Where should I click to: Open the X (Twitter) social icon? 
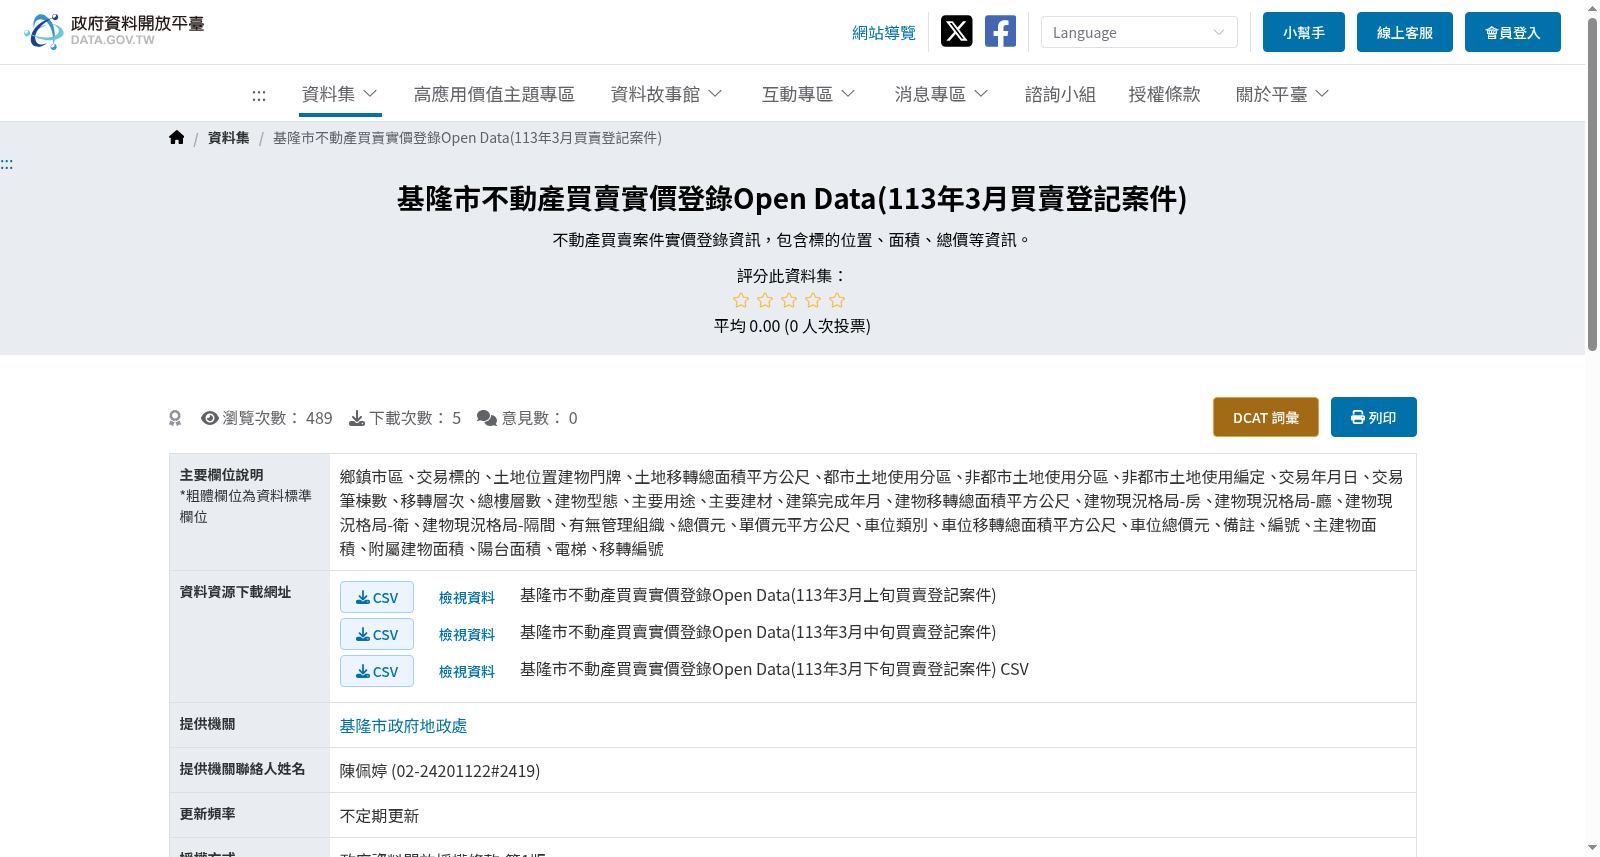(956, 31)
